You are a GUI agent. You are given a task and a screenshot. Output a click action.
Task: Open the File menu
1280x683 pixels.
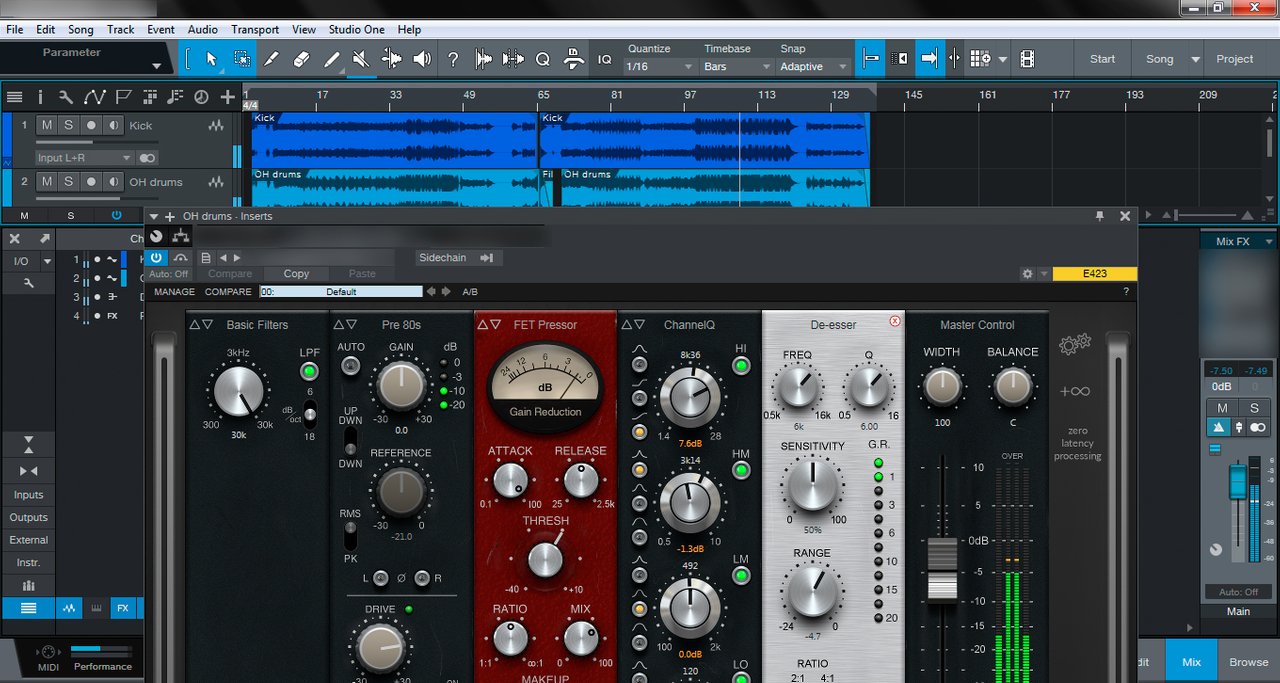click(x=14, y=30)
